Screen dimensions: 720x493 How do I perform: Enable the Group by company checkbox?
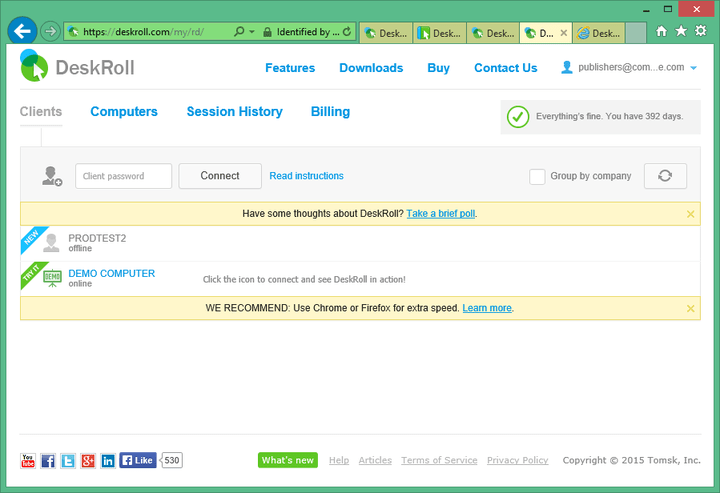pos(537,176)
